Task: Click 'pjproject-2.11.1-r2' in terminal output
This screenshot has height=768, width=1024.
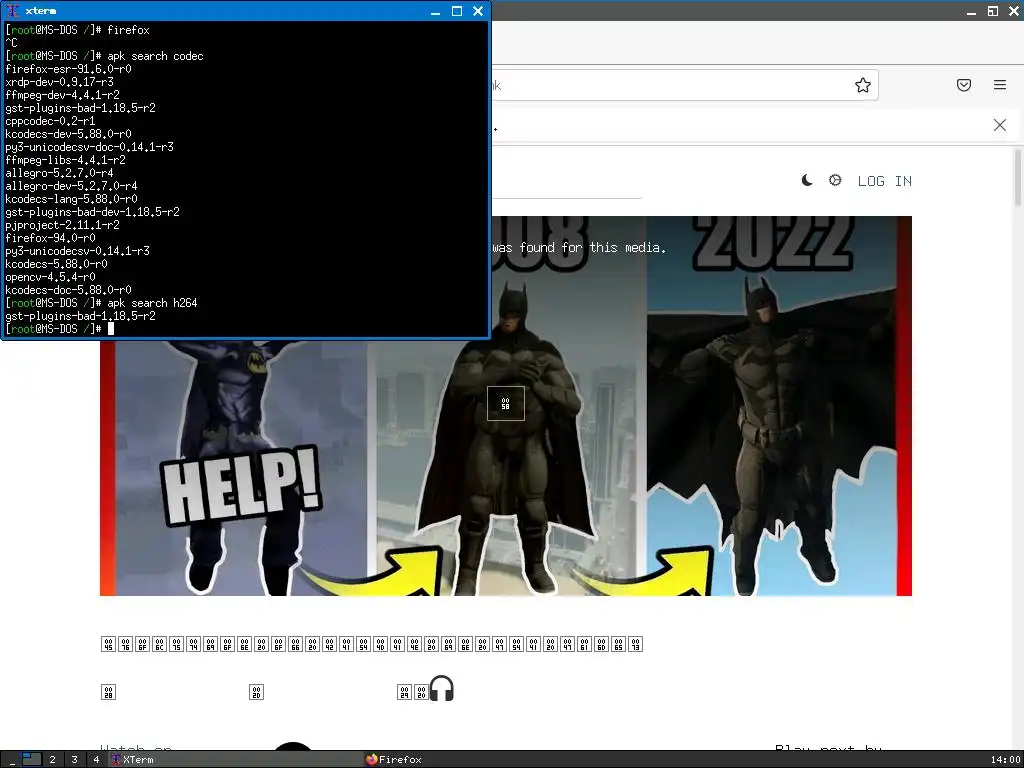Action: [x=63, y=225]
